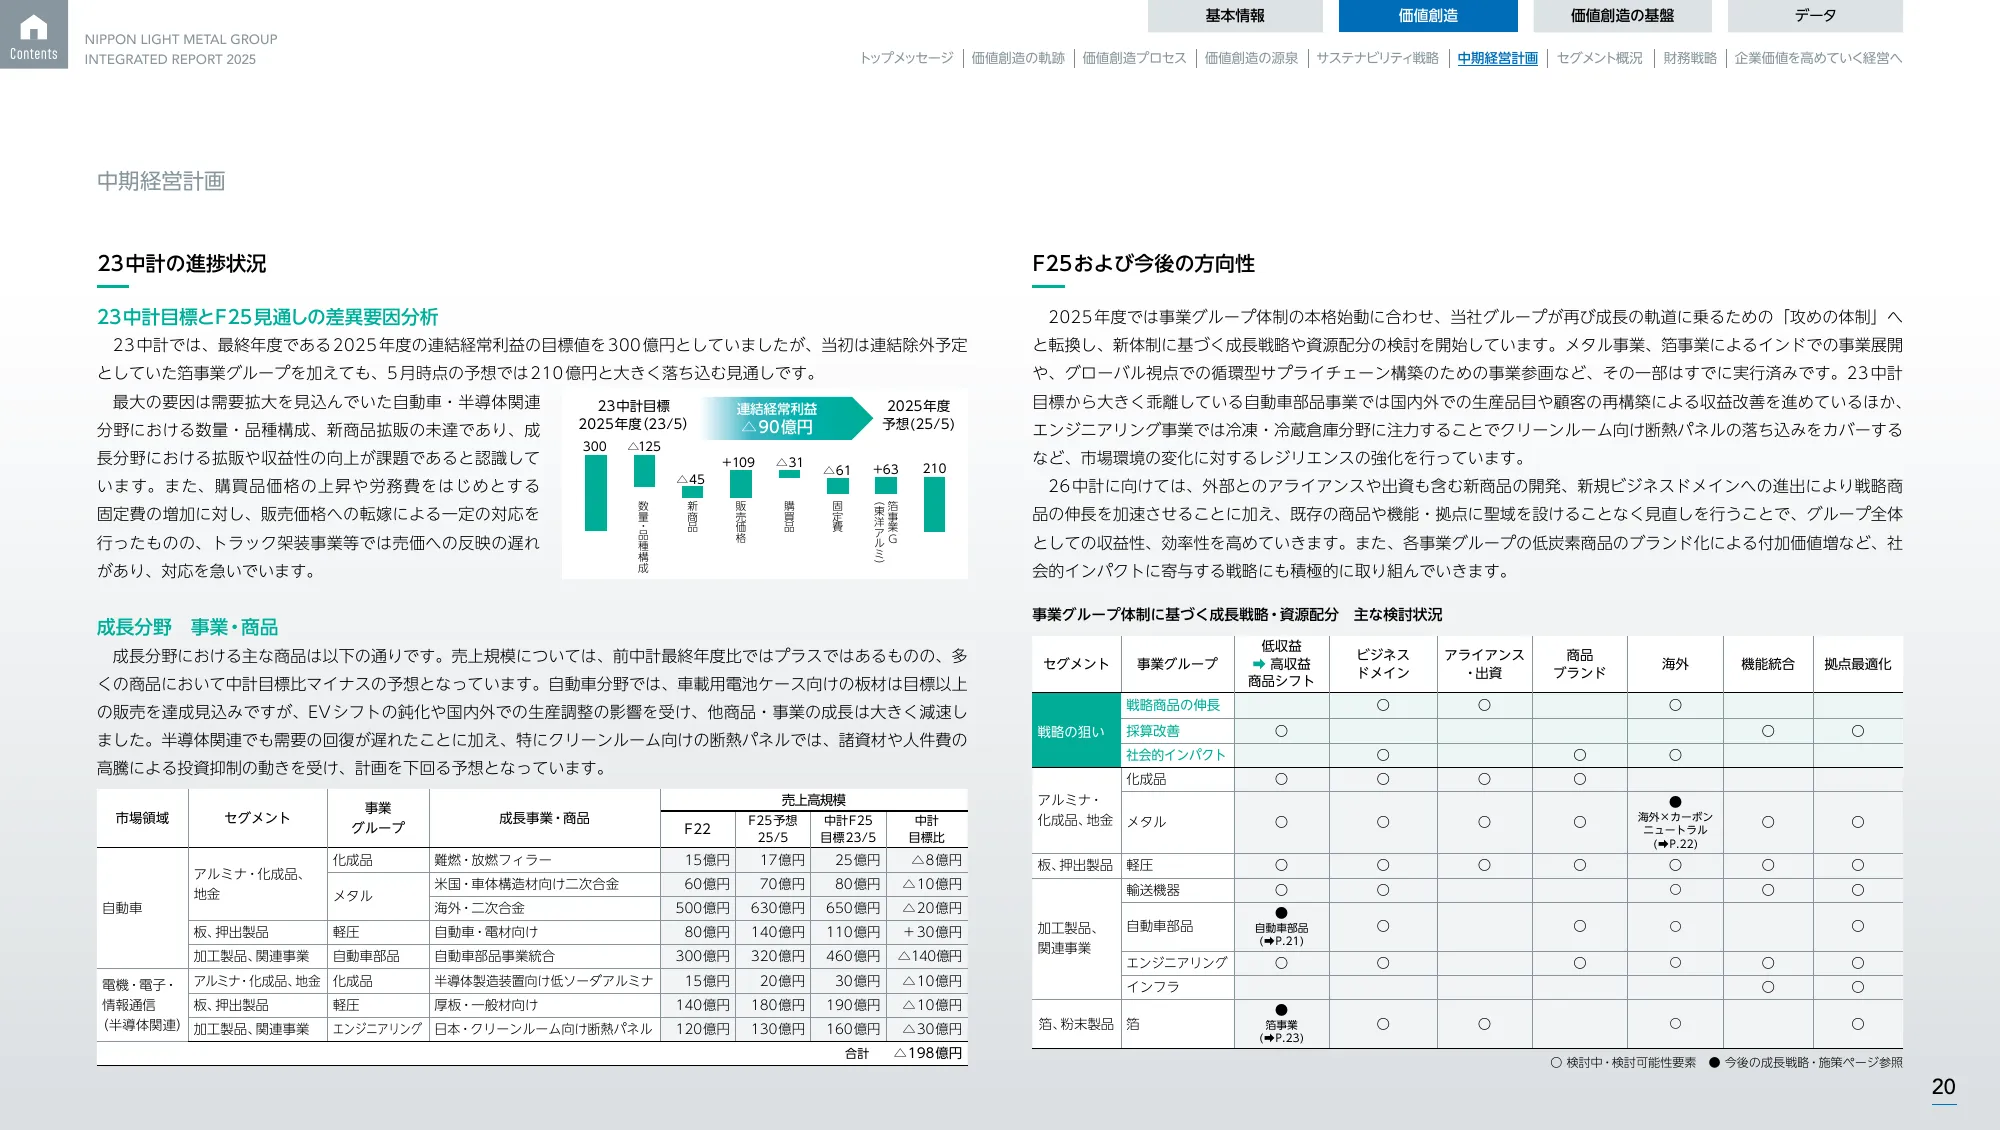Open the 価値創造 section tab
2000x1130 pixels.
pyautogui.click(x=1427, y=16)
